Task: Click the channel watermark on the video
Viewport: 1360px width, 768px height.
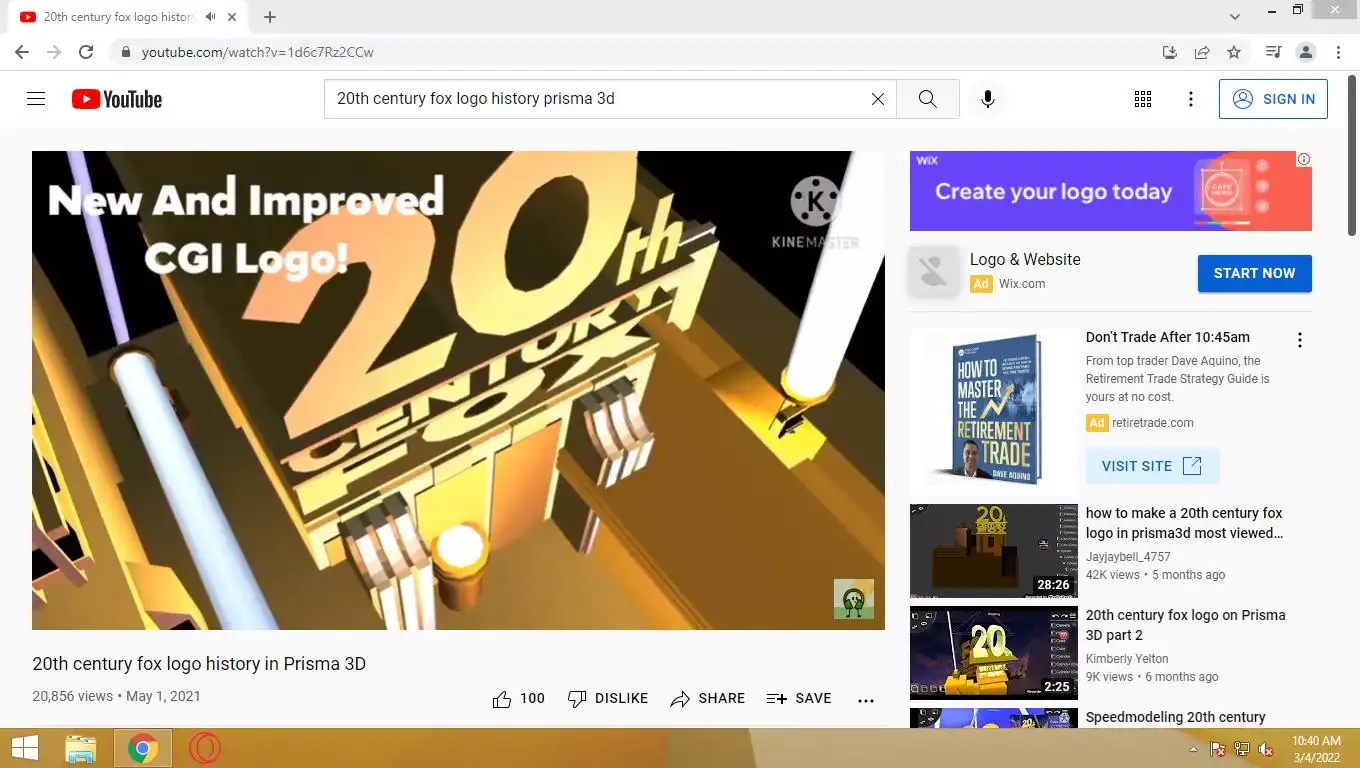Action: pyautogui.click(x=854, y=599)
